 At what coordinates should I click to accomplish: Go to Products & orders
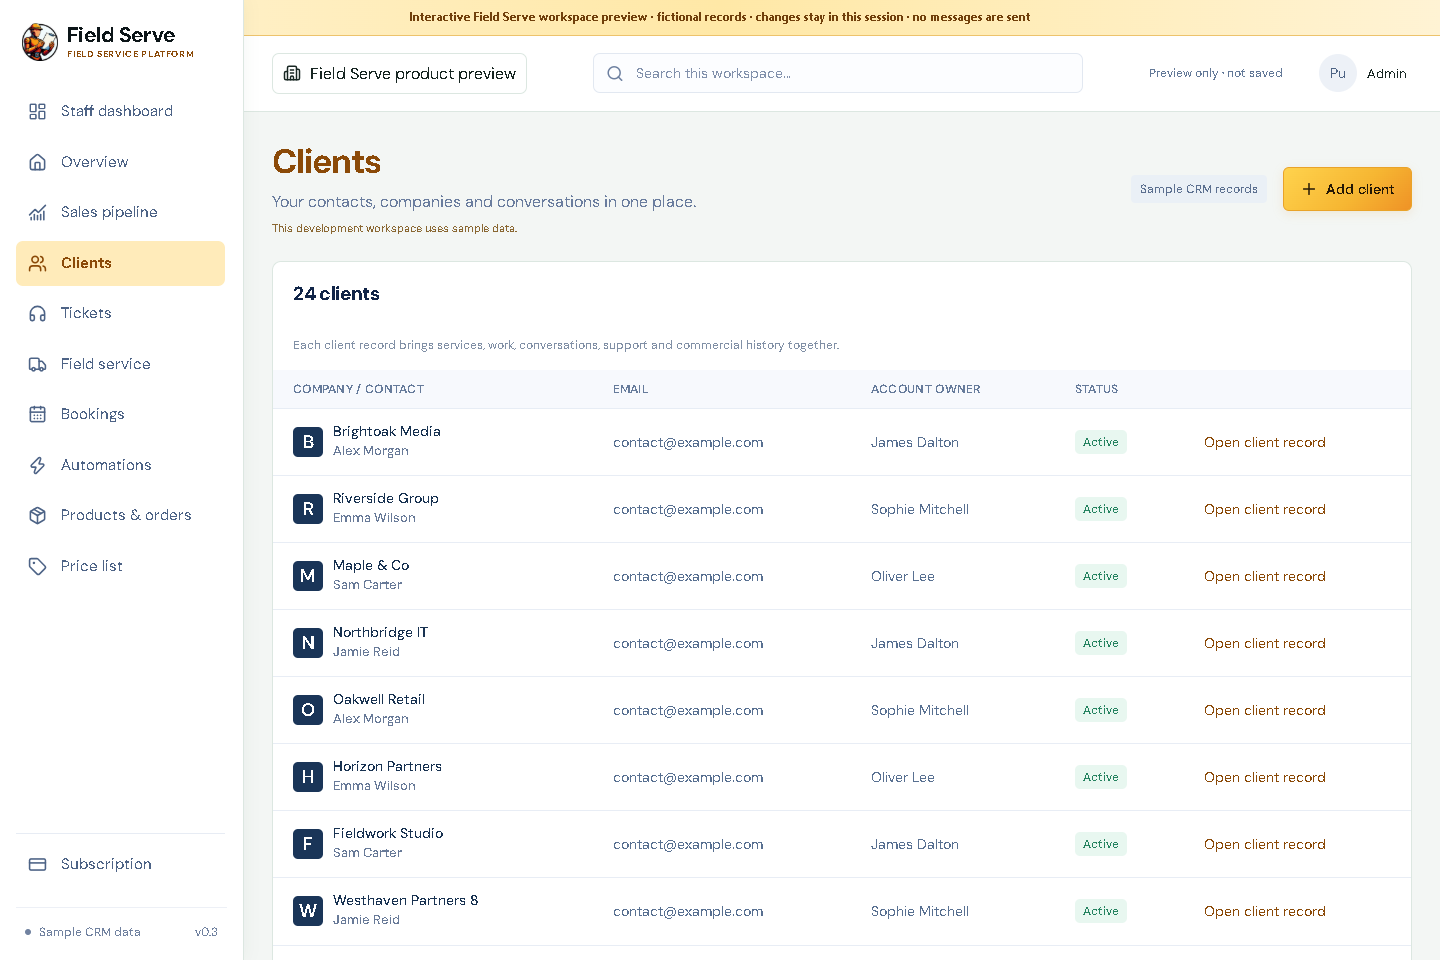pyautogui.click(x=120, y=515)
